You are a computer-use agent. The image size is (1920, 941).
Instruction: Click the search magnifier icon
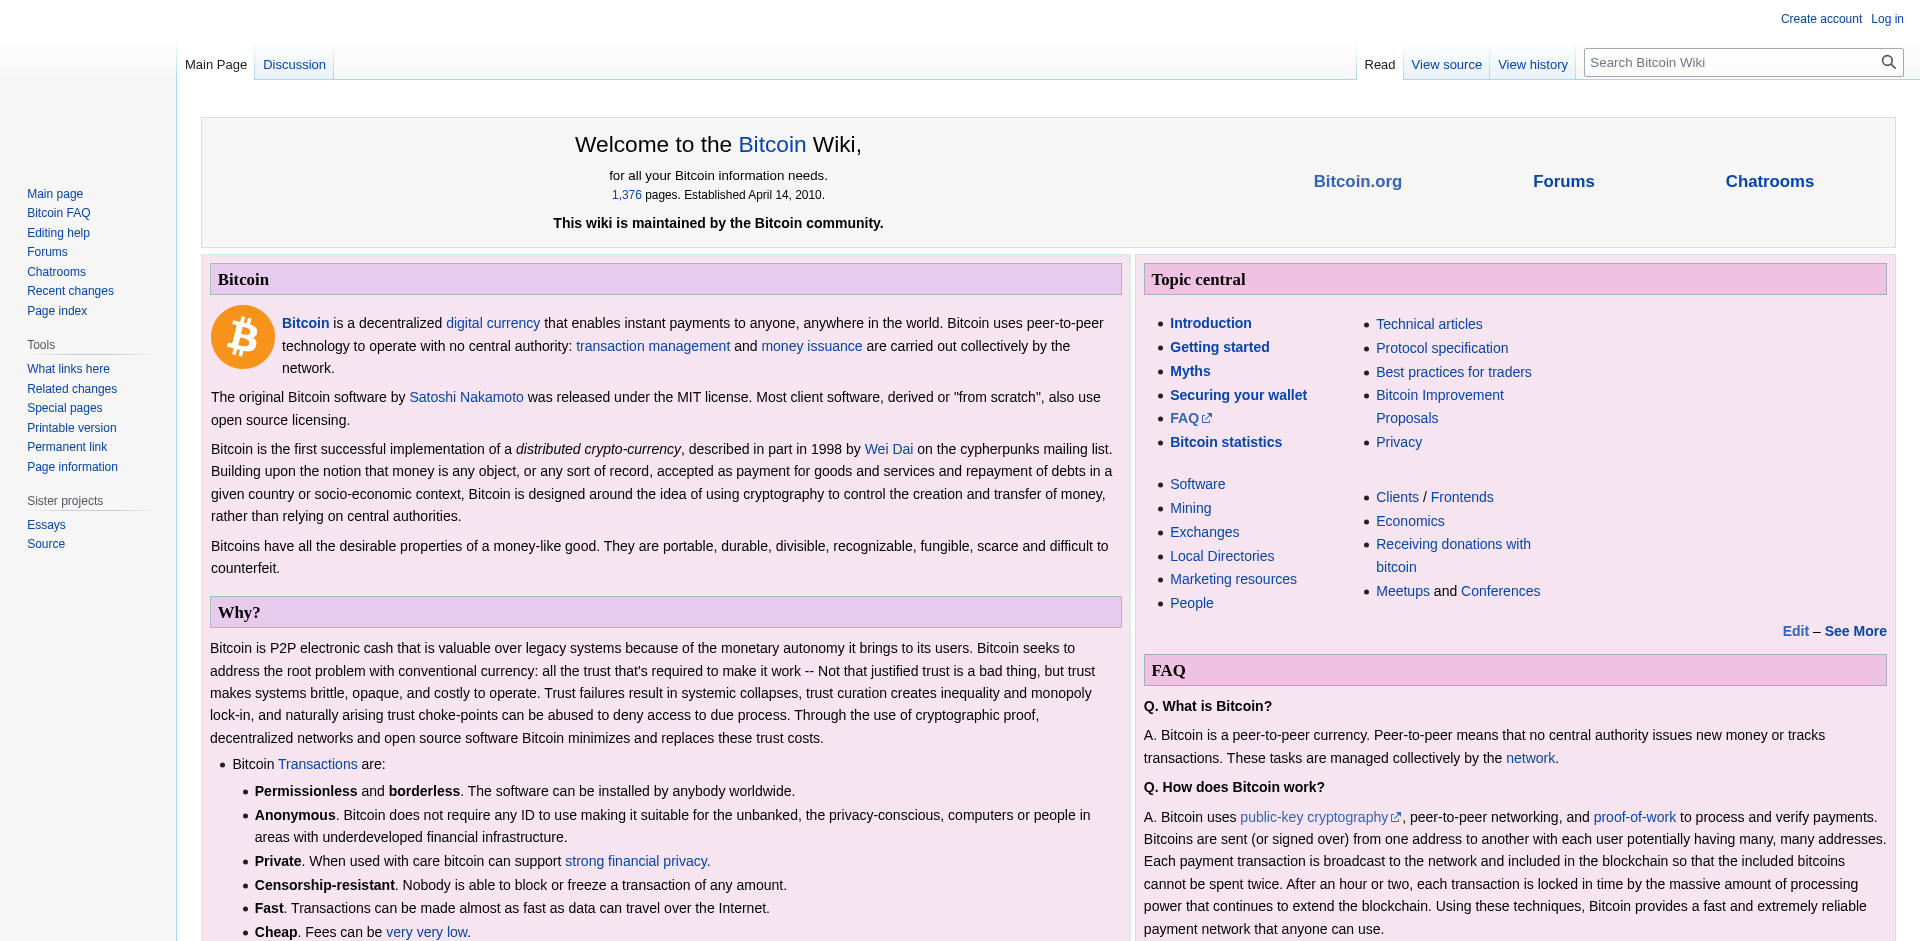tap(1888, 62)
